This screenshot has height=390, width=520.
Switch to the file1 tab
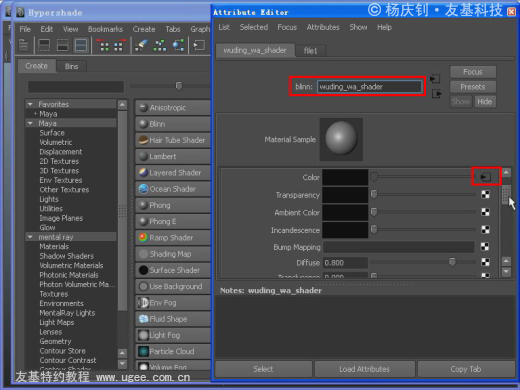[310, 51]
